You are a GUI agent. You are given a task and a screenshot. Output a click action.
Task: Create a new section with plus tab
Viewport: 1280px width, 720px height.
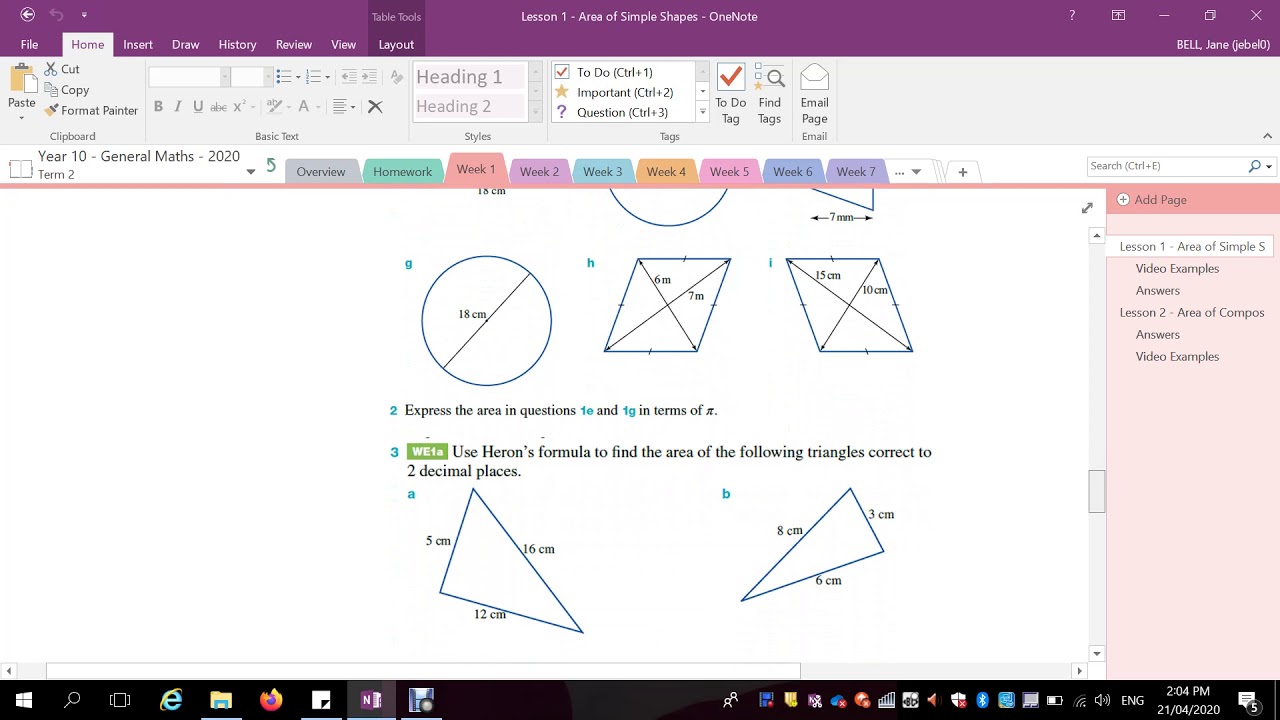[x=962, y=172]
